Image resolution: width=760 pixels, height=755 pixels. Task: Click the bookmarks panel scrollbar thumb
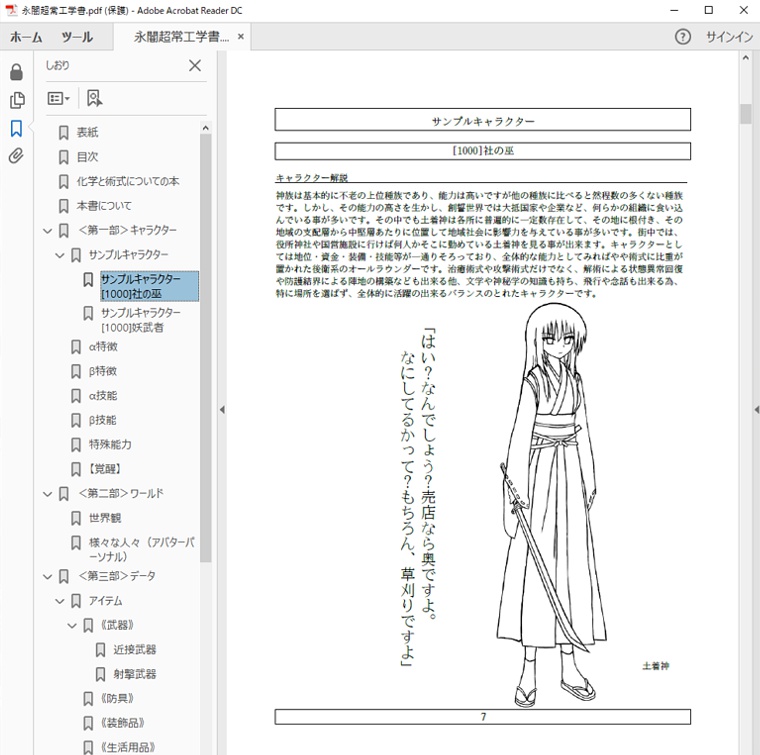click(x=206, y=348)
